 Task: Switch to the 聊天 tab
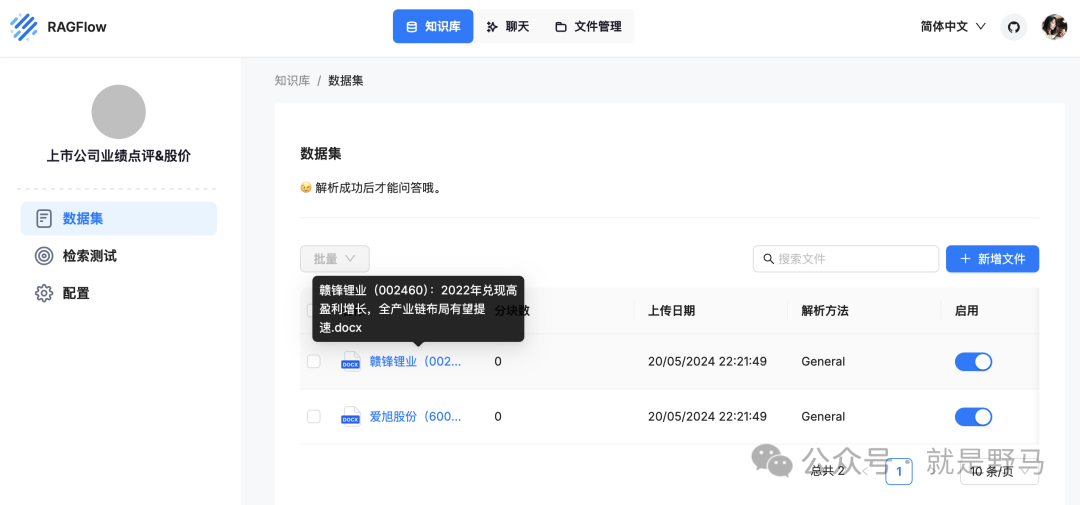point(507,27)
